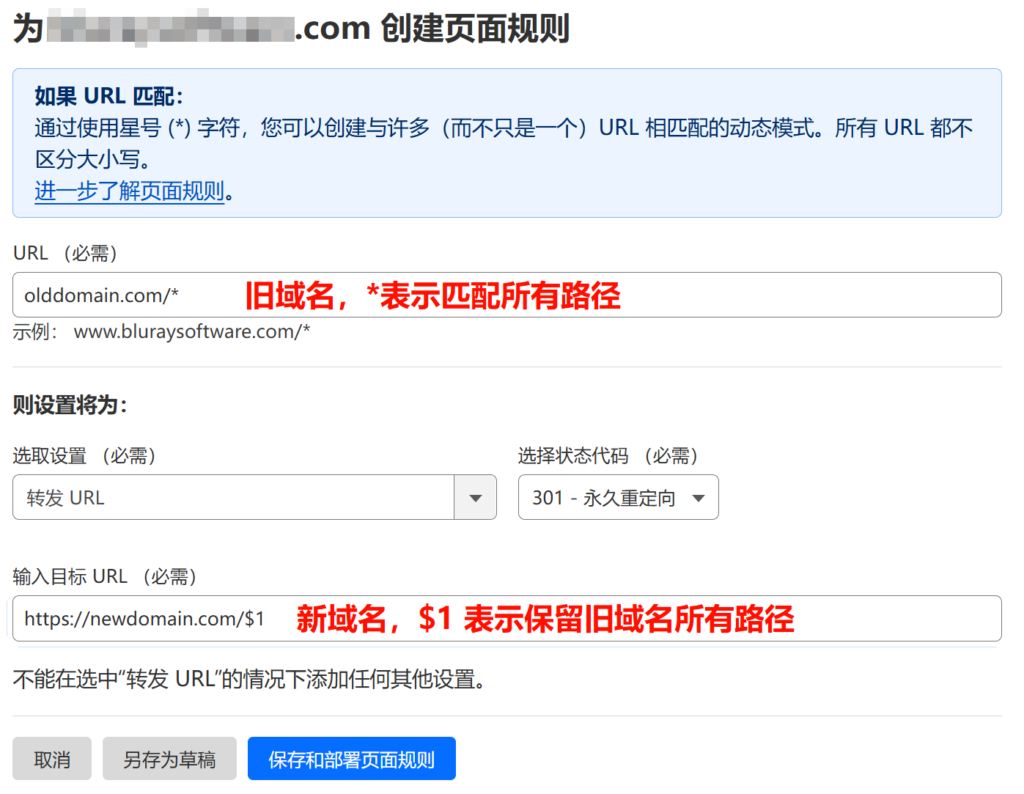Image resolution: width=1024 pixels, height=794 pixels.
Task: Choose 301 - 永久重定向 status selector
Action: pos(618,497)
